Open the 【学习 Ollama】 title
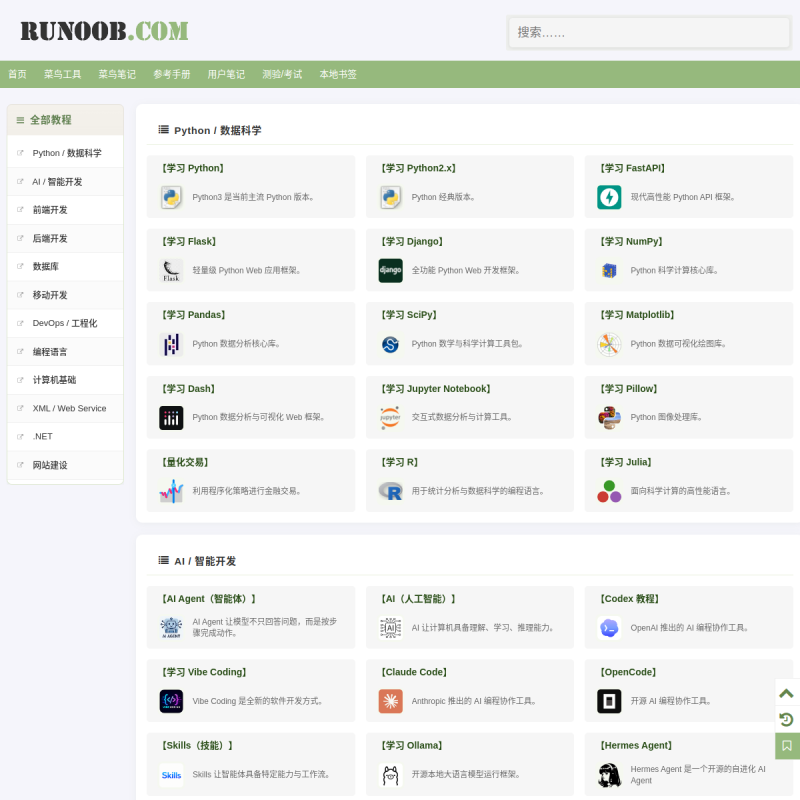The height and width of the screenshot is (800, 800). (x=412, y=745)
